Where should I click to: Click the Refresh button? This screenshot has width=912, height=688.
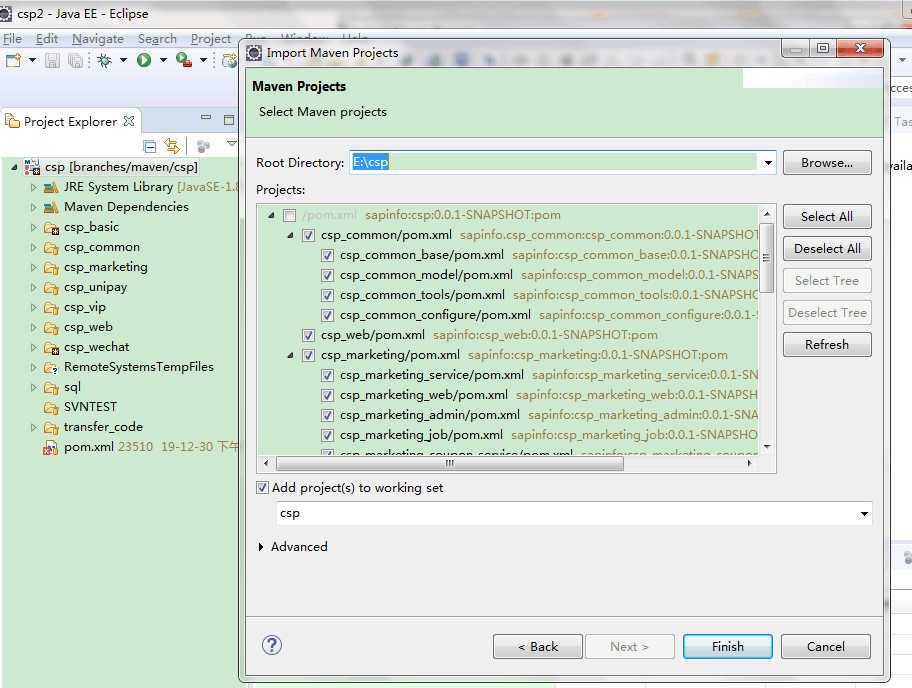coord(827,345)
